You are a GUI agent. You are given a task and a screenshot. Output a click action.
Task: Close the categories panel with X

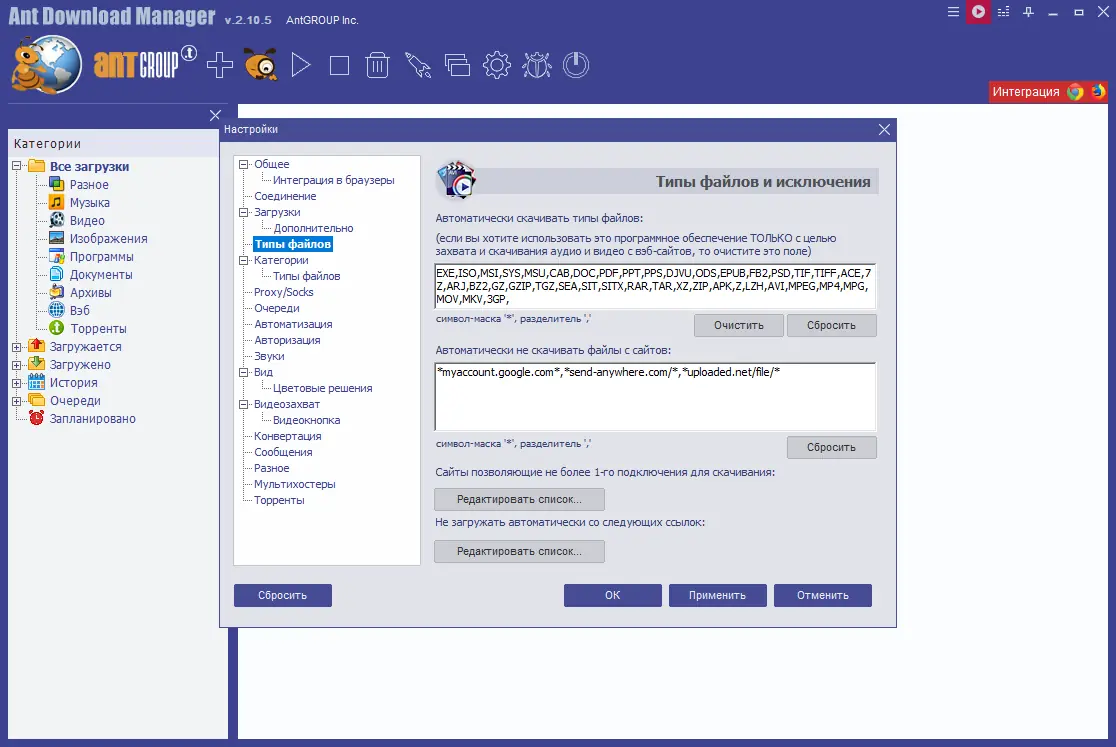tap(215, 115)
